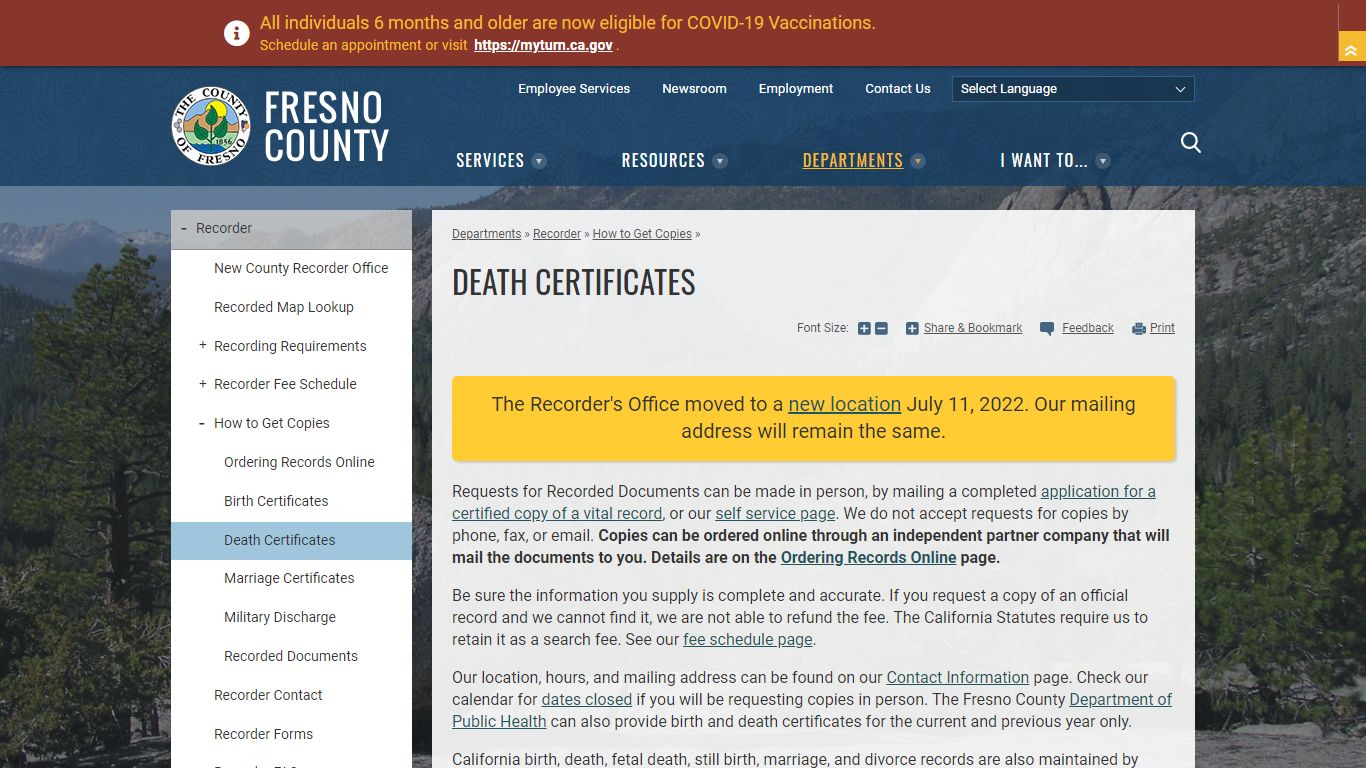Open the Contact Us link
Screen dimensions: 1366x768
(898, 89)
